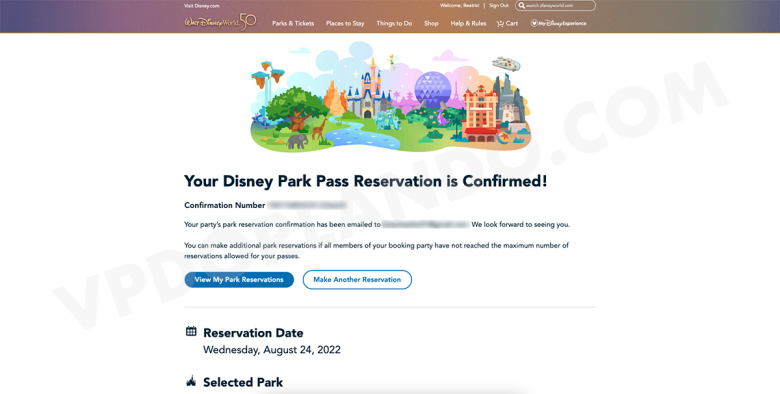Open the Parks & Tickets menu
The width and height of the screenshot is (780, 394).
pos(293,23)
